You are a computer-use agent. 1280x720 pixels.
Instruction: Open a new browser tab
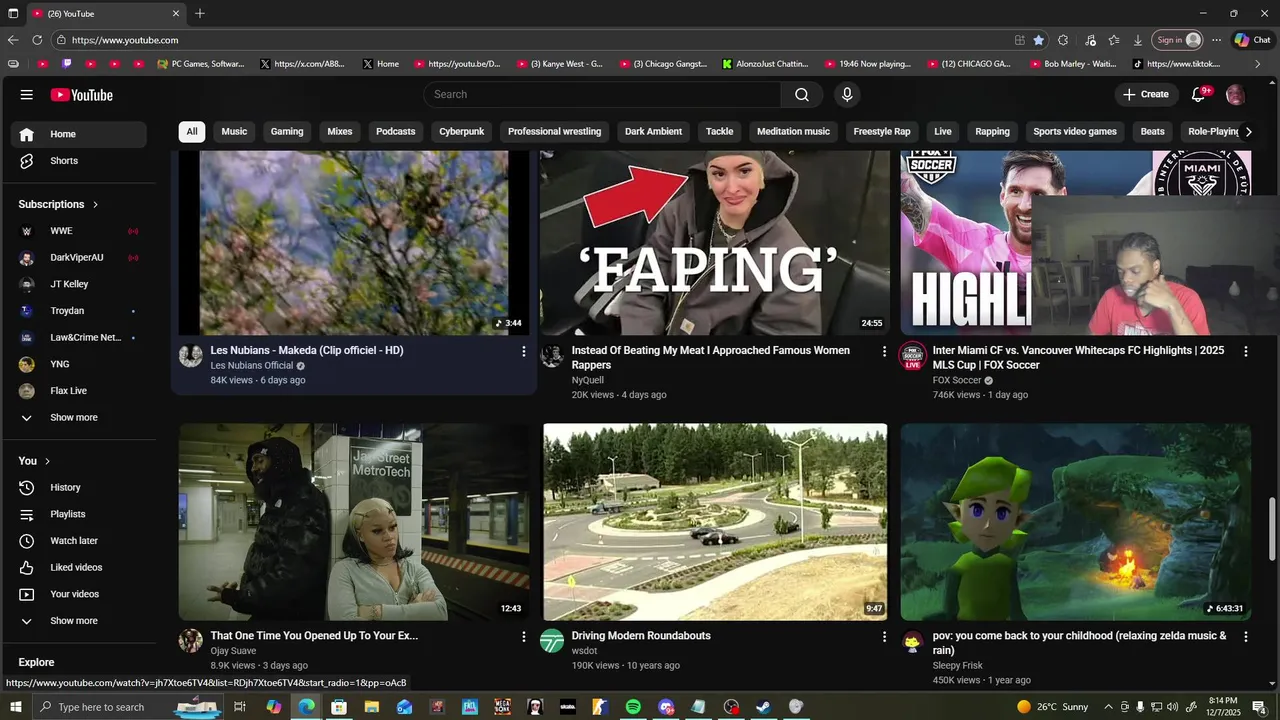coord(200,14)
